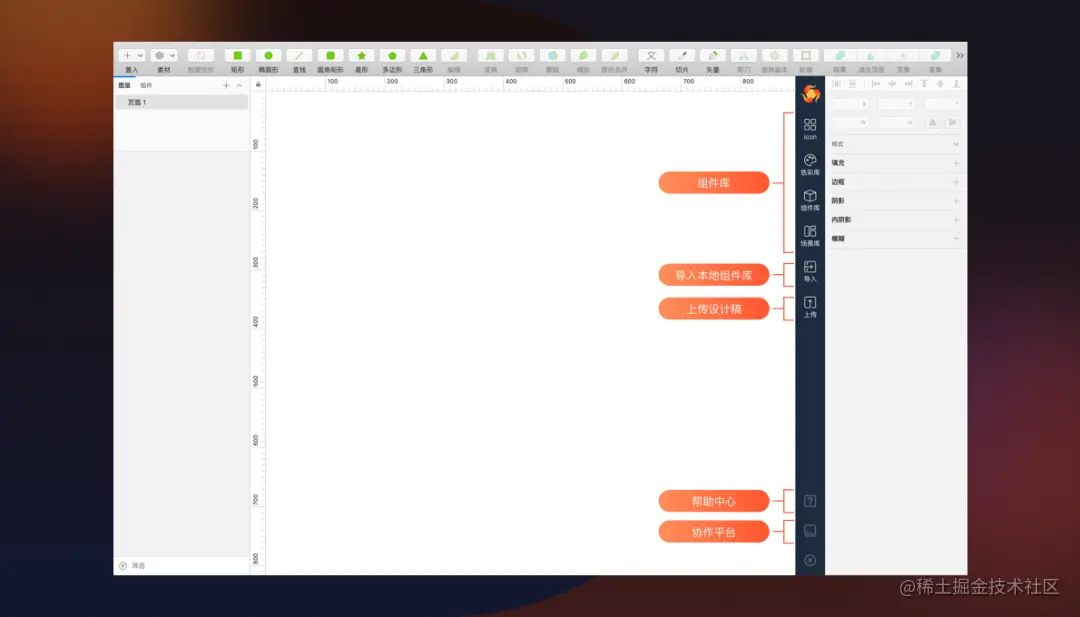1080x617 pixels.
Task: Open the collaboration platform icon in sidebar
Action: pos(810,531)
